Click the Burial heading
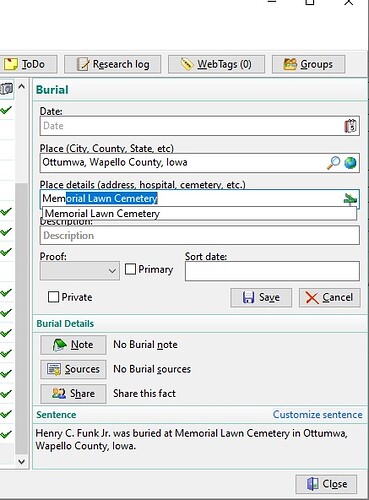Viewport: 369px width, 500px height. pos(52,90)
